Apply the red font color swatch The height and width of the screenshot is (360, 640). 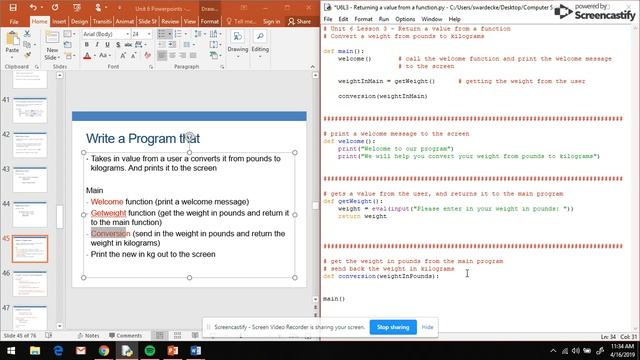pos(87,56)
